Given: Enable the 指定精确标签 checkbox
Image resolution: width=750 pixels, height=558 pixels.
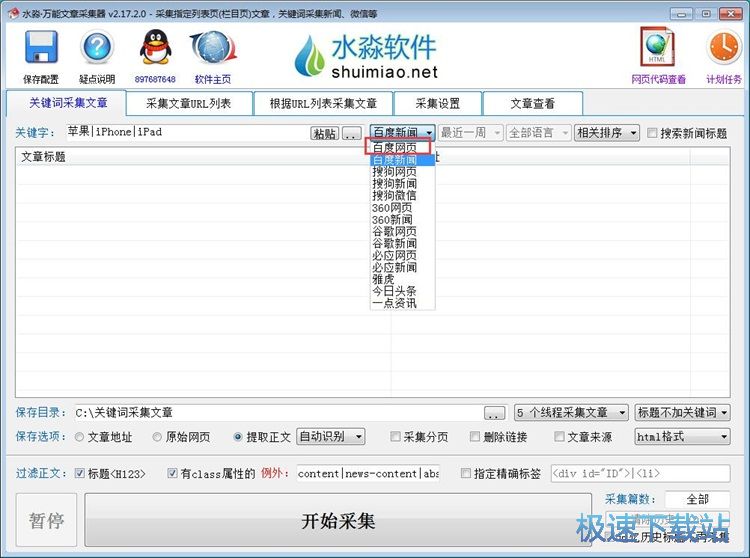Looking at the screenshot, I should pos(465,473).
